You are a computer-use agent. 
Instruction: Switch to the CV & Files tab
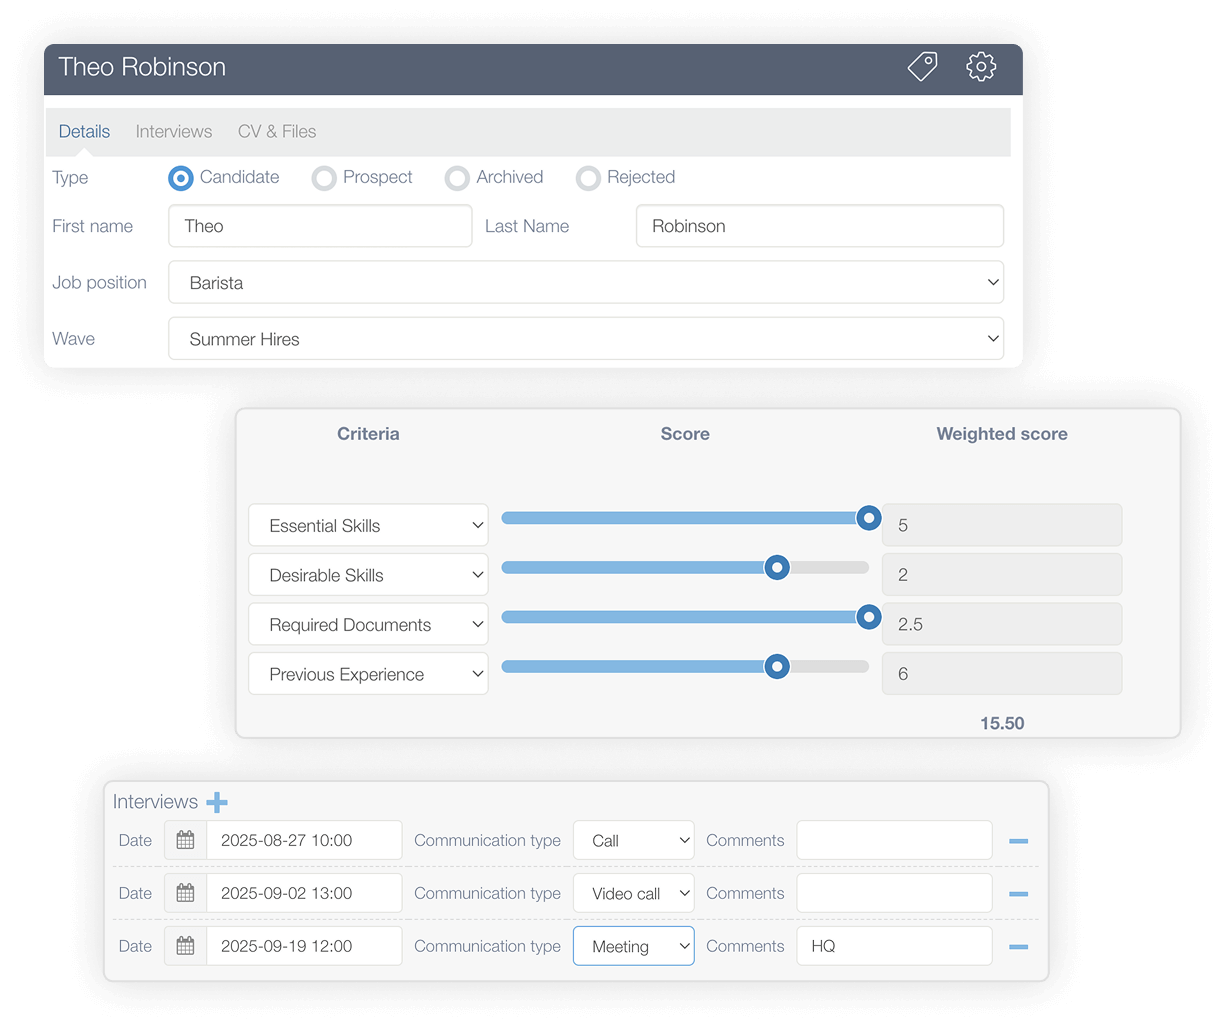pyautogui.click(x=277, y=131)
